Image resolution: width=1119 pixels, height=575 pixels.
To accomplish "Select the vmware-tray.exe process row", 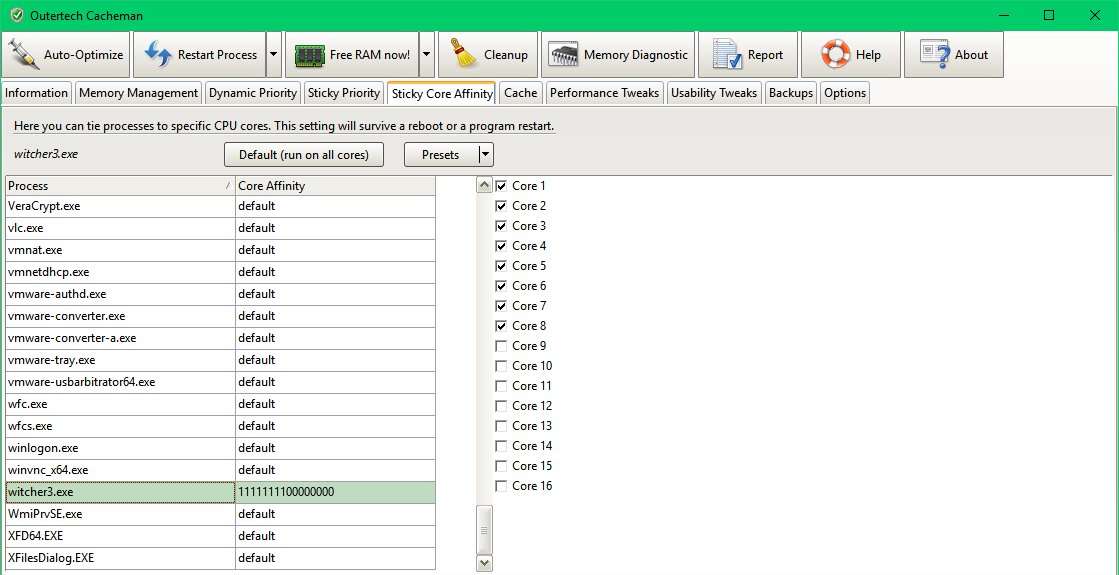I will click(x=220, y=360).
